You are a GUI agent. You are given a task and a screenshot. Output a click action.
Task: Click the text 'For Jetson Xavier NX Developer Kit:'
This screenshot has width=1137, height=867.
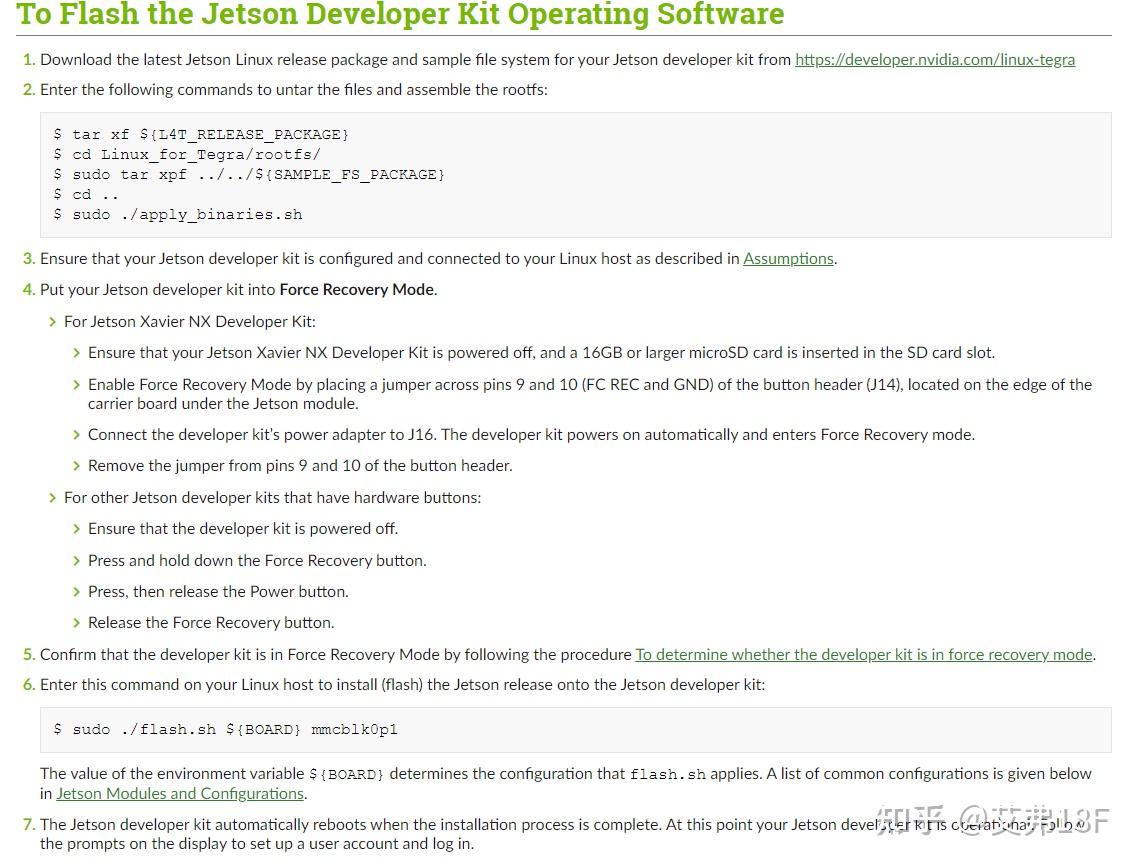point(190,322)
